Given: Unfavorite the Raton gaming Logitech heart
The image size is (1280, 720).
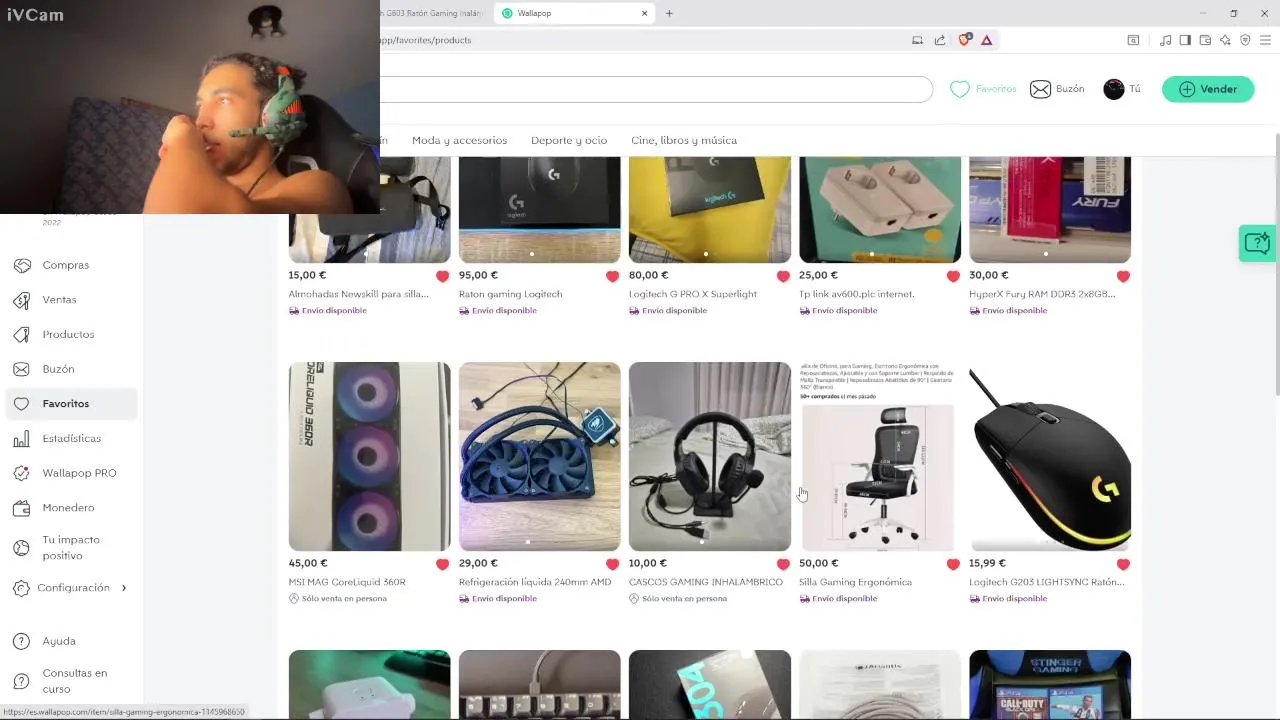Looking at the screenshot, I should tap(612, 276).
